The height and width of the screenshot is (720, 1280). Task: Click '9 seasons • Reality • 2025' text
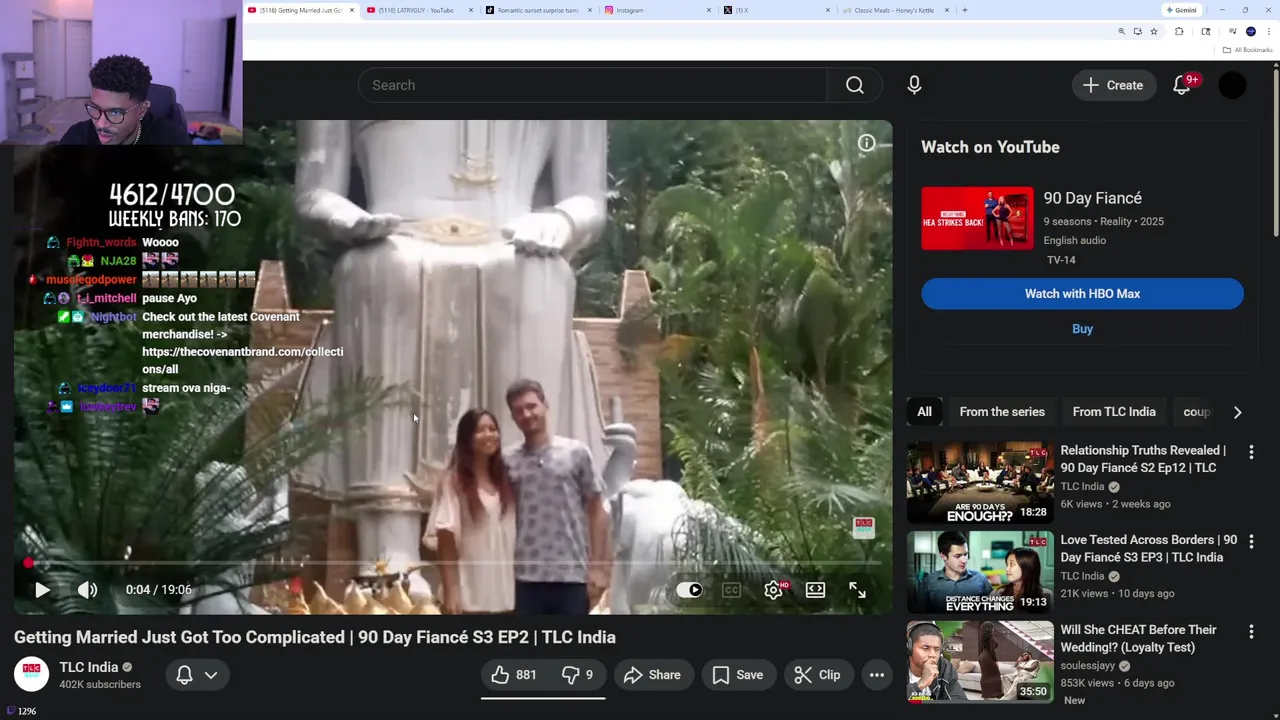coord(1103,222)
